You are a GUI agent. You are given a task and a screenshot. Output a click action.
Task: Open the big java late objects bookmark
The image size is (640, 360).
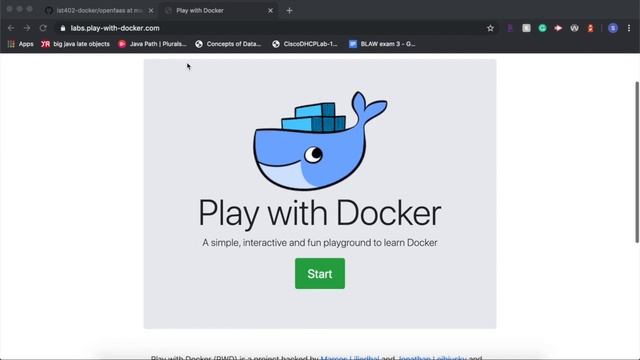[x=76, y=44]
